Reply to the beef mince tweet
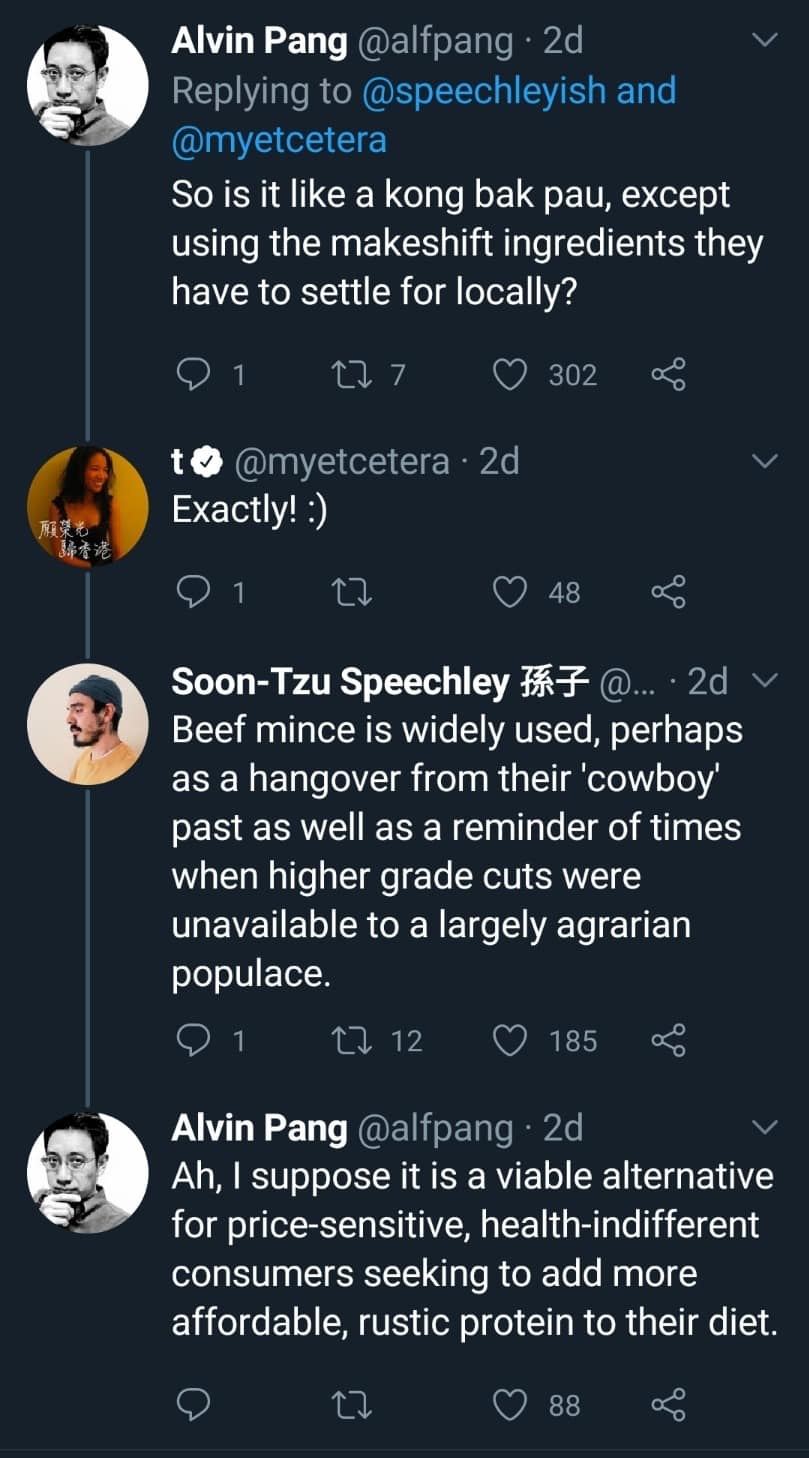The height and width of the screenshot is (1458, 809). (191, 1041)
